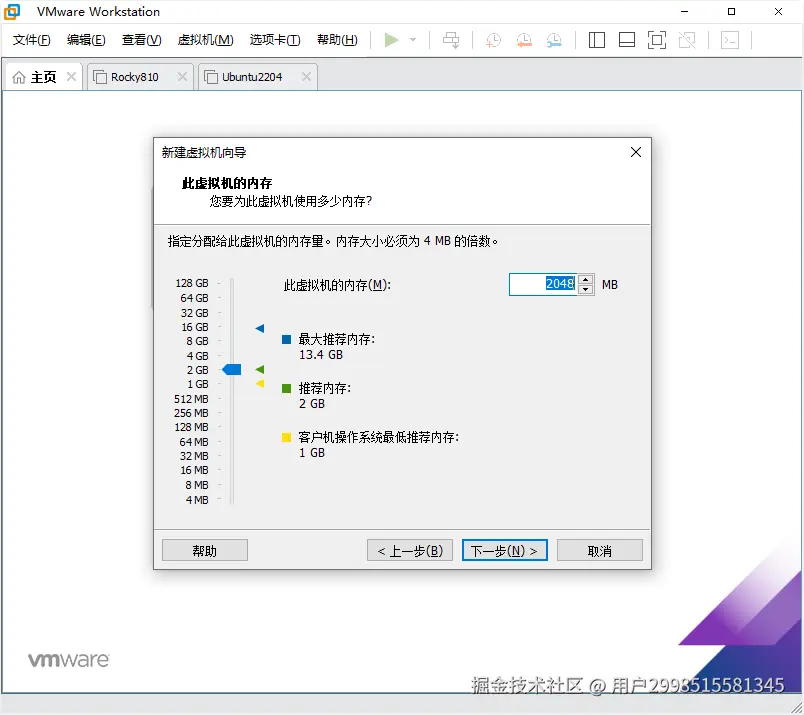Open the 帮助(H) menu

point(337,40)
